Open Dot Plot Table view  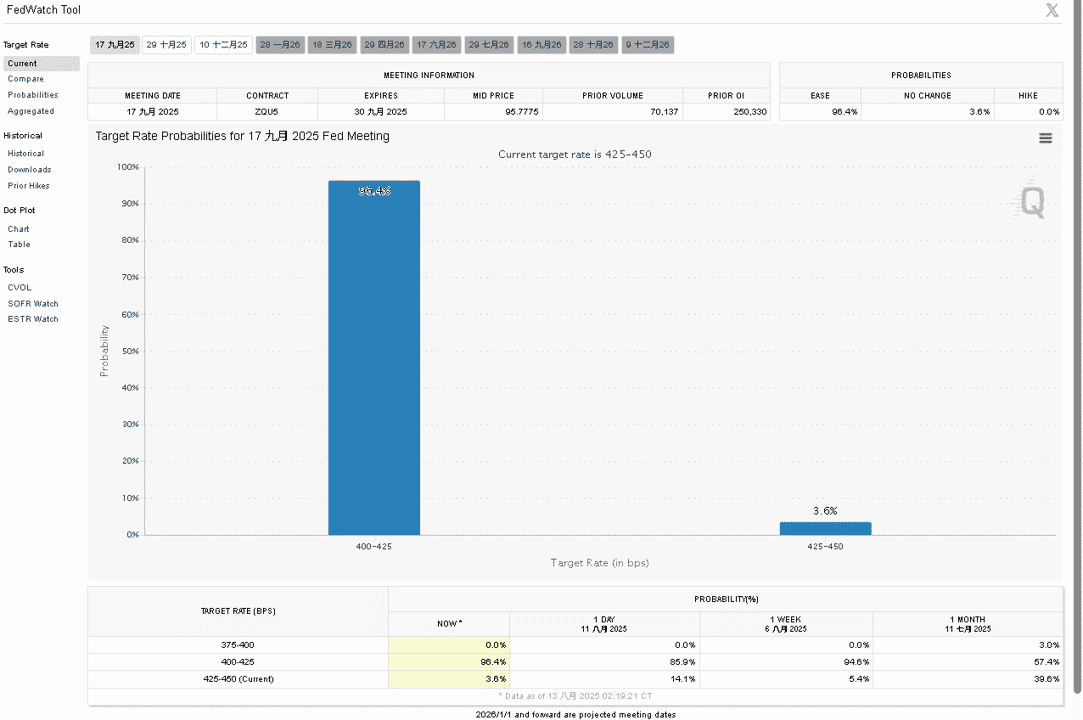pyautogui.click(x=19, y=245)
